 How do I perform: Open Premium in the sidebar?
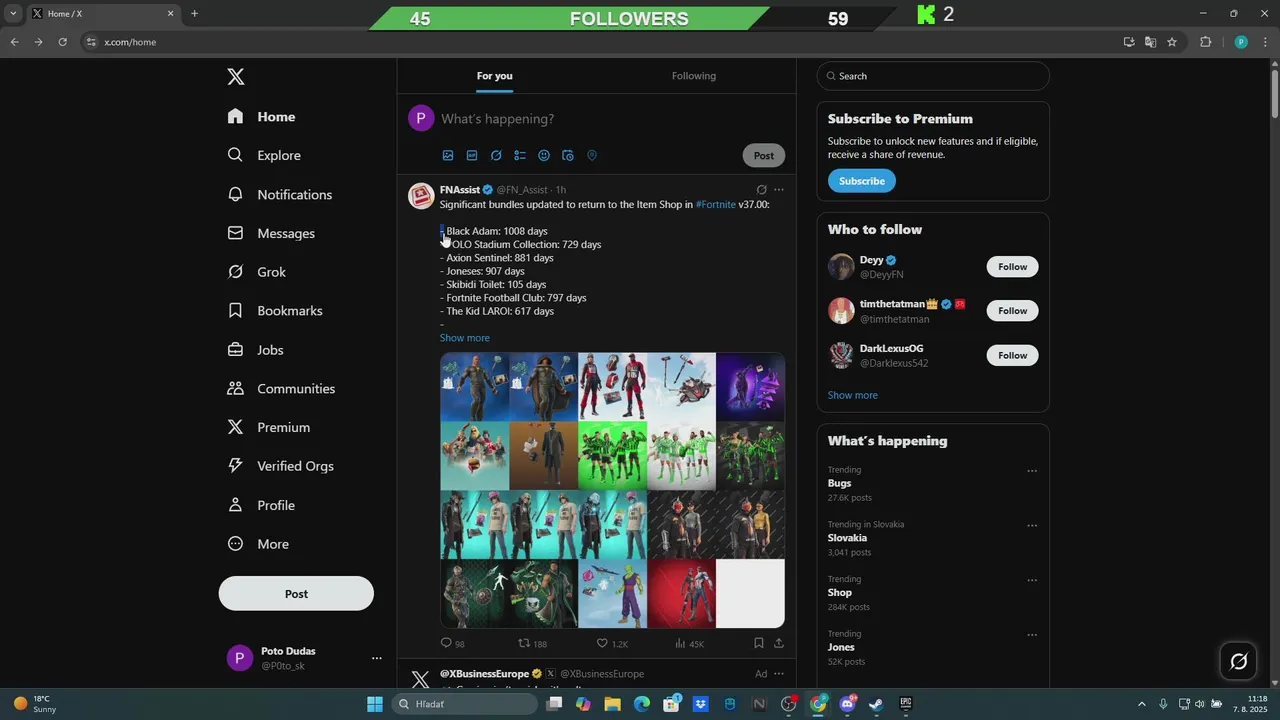269,427
